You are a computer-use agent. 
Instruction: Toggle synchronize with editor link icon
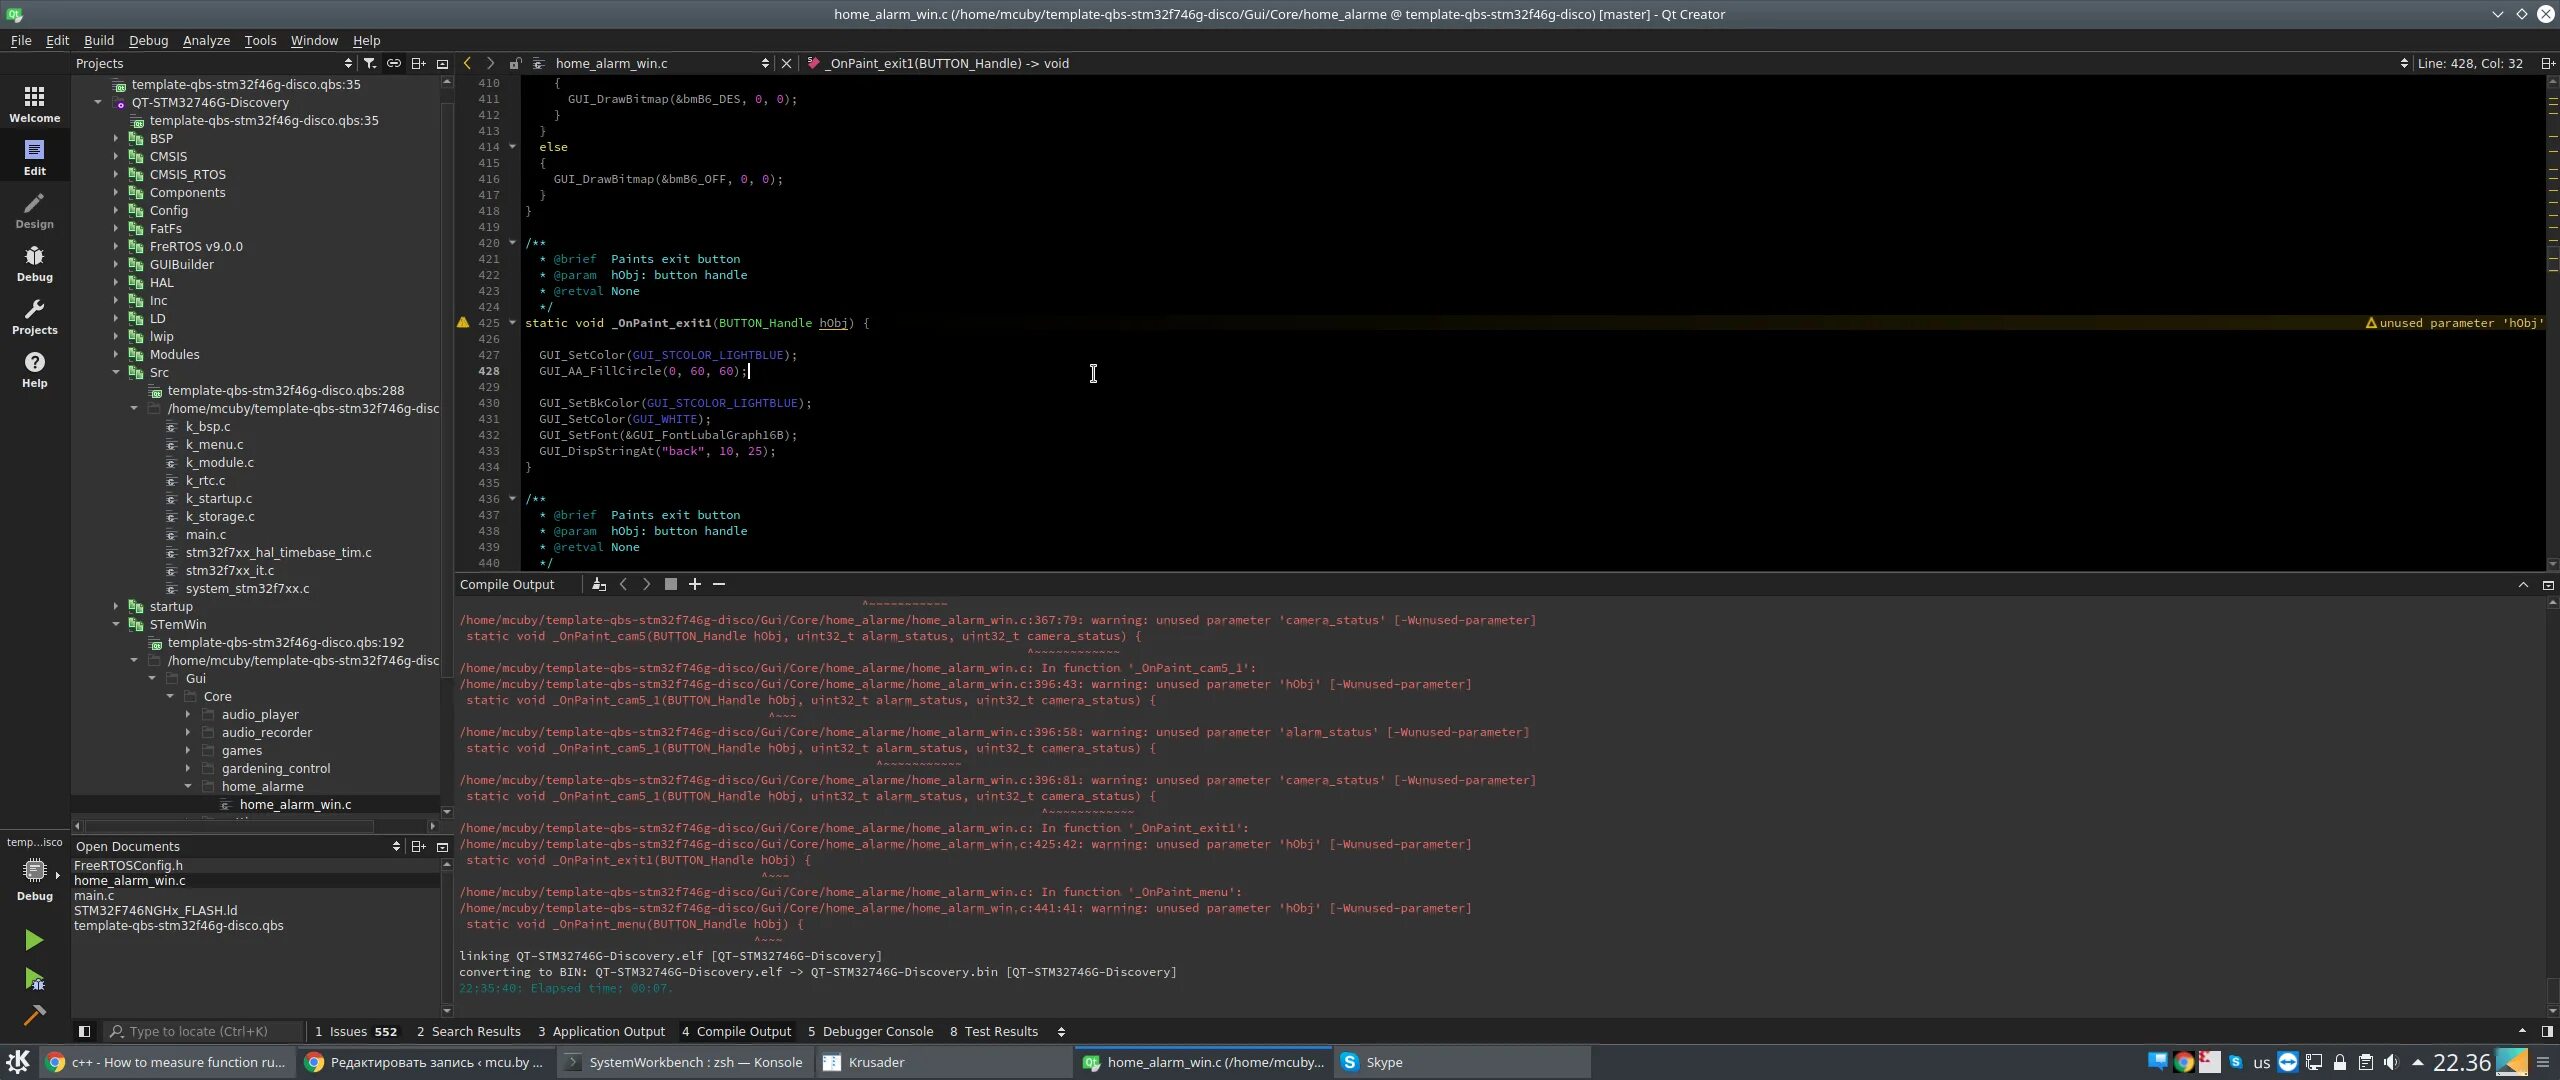click(394, 63)
